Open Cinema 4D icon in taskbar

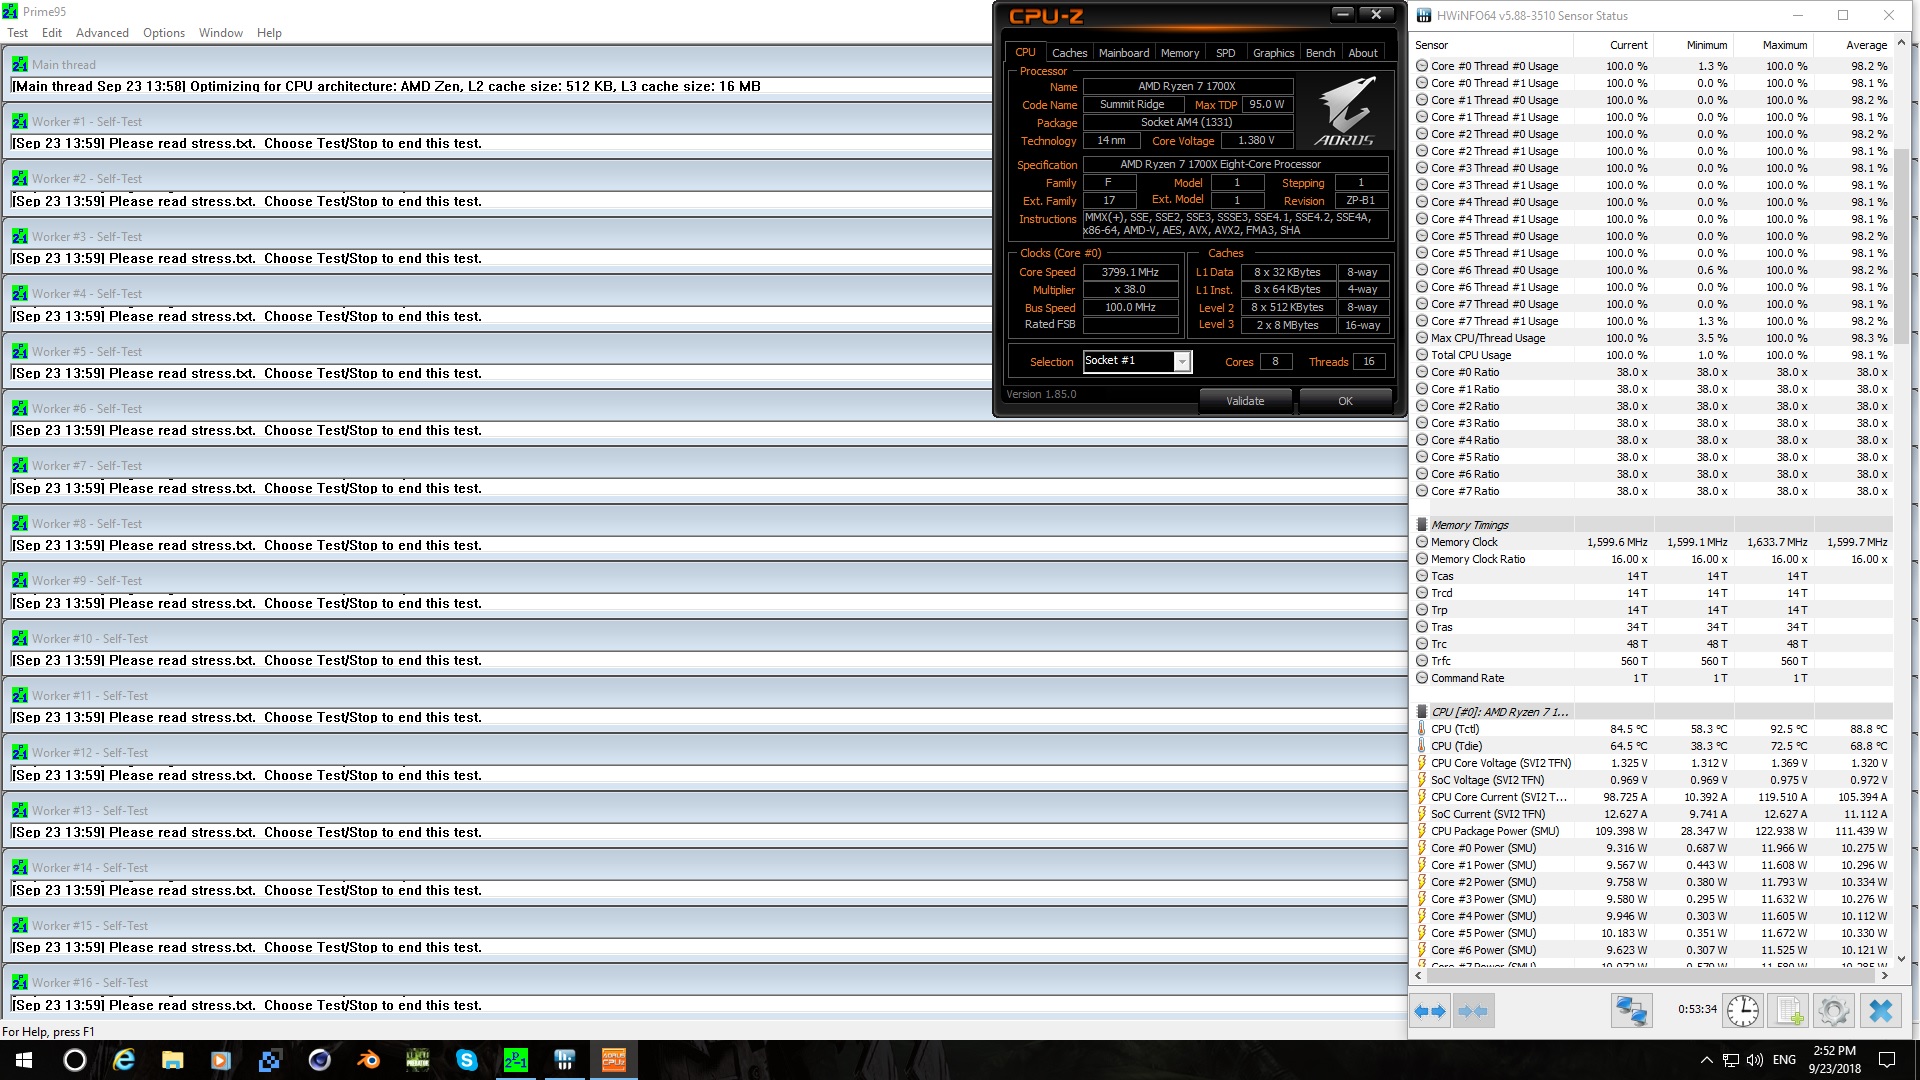319,1060
